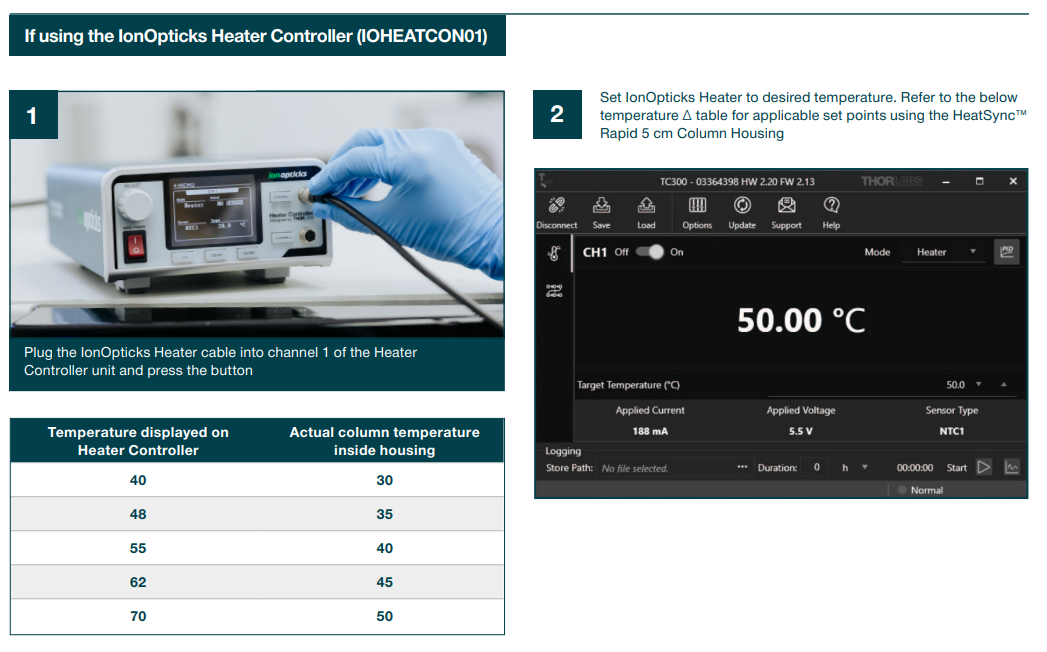Decrease target temperature with the down arrow

click(x=979, y=385)
